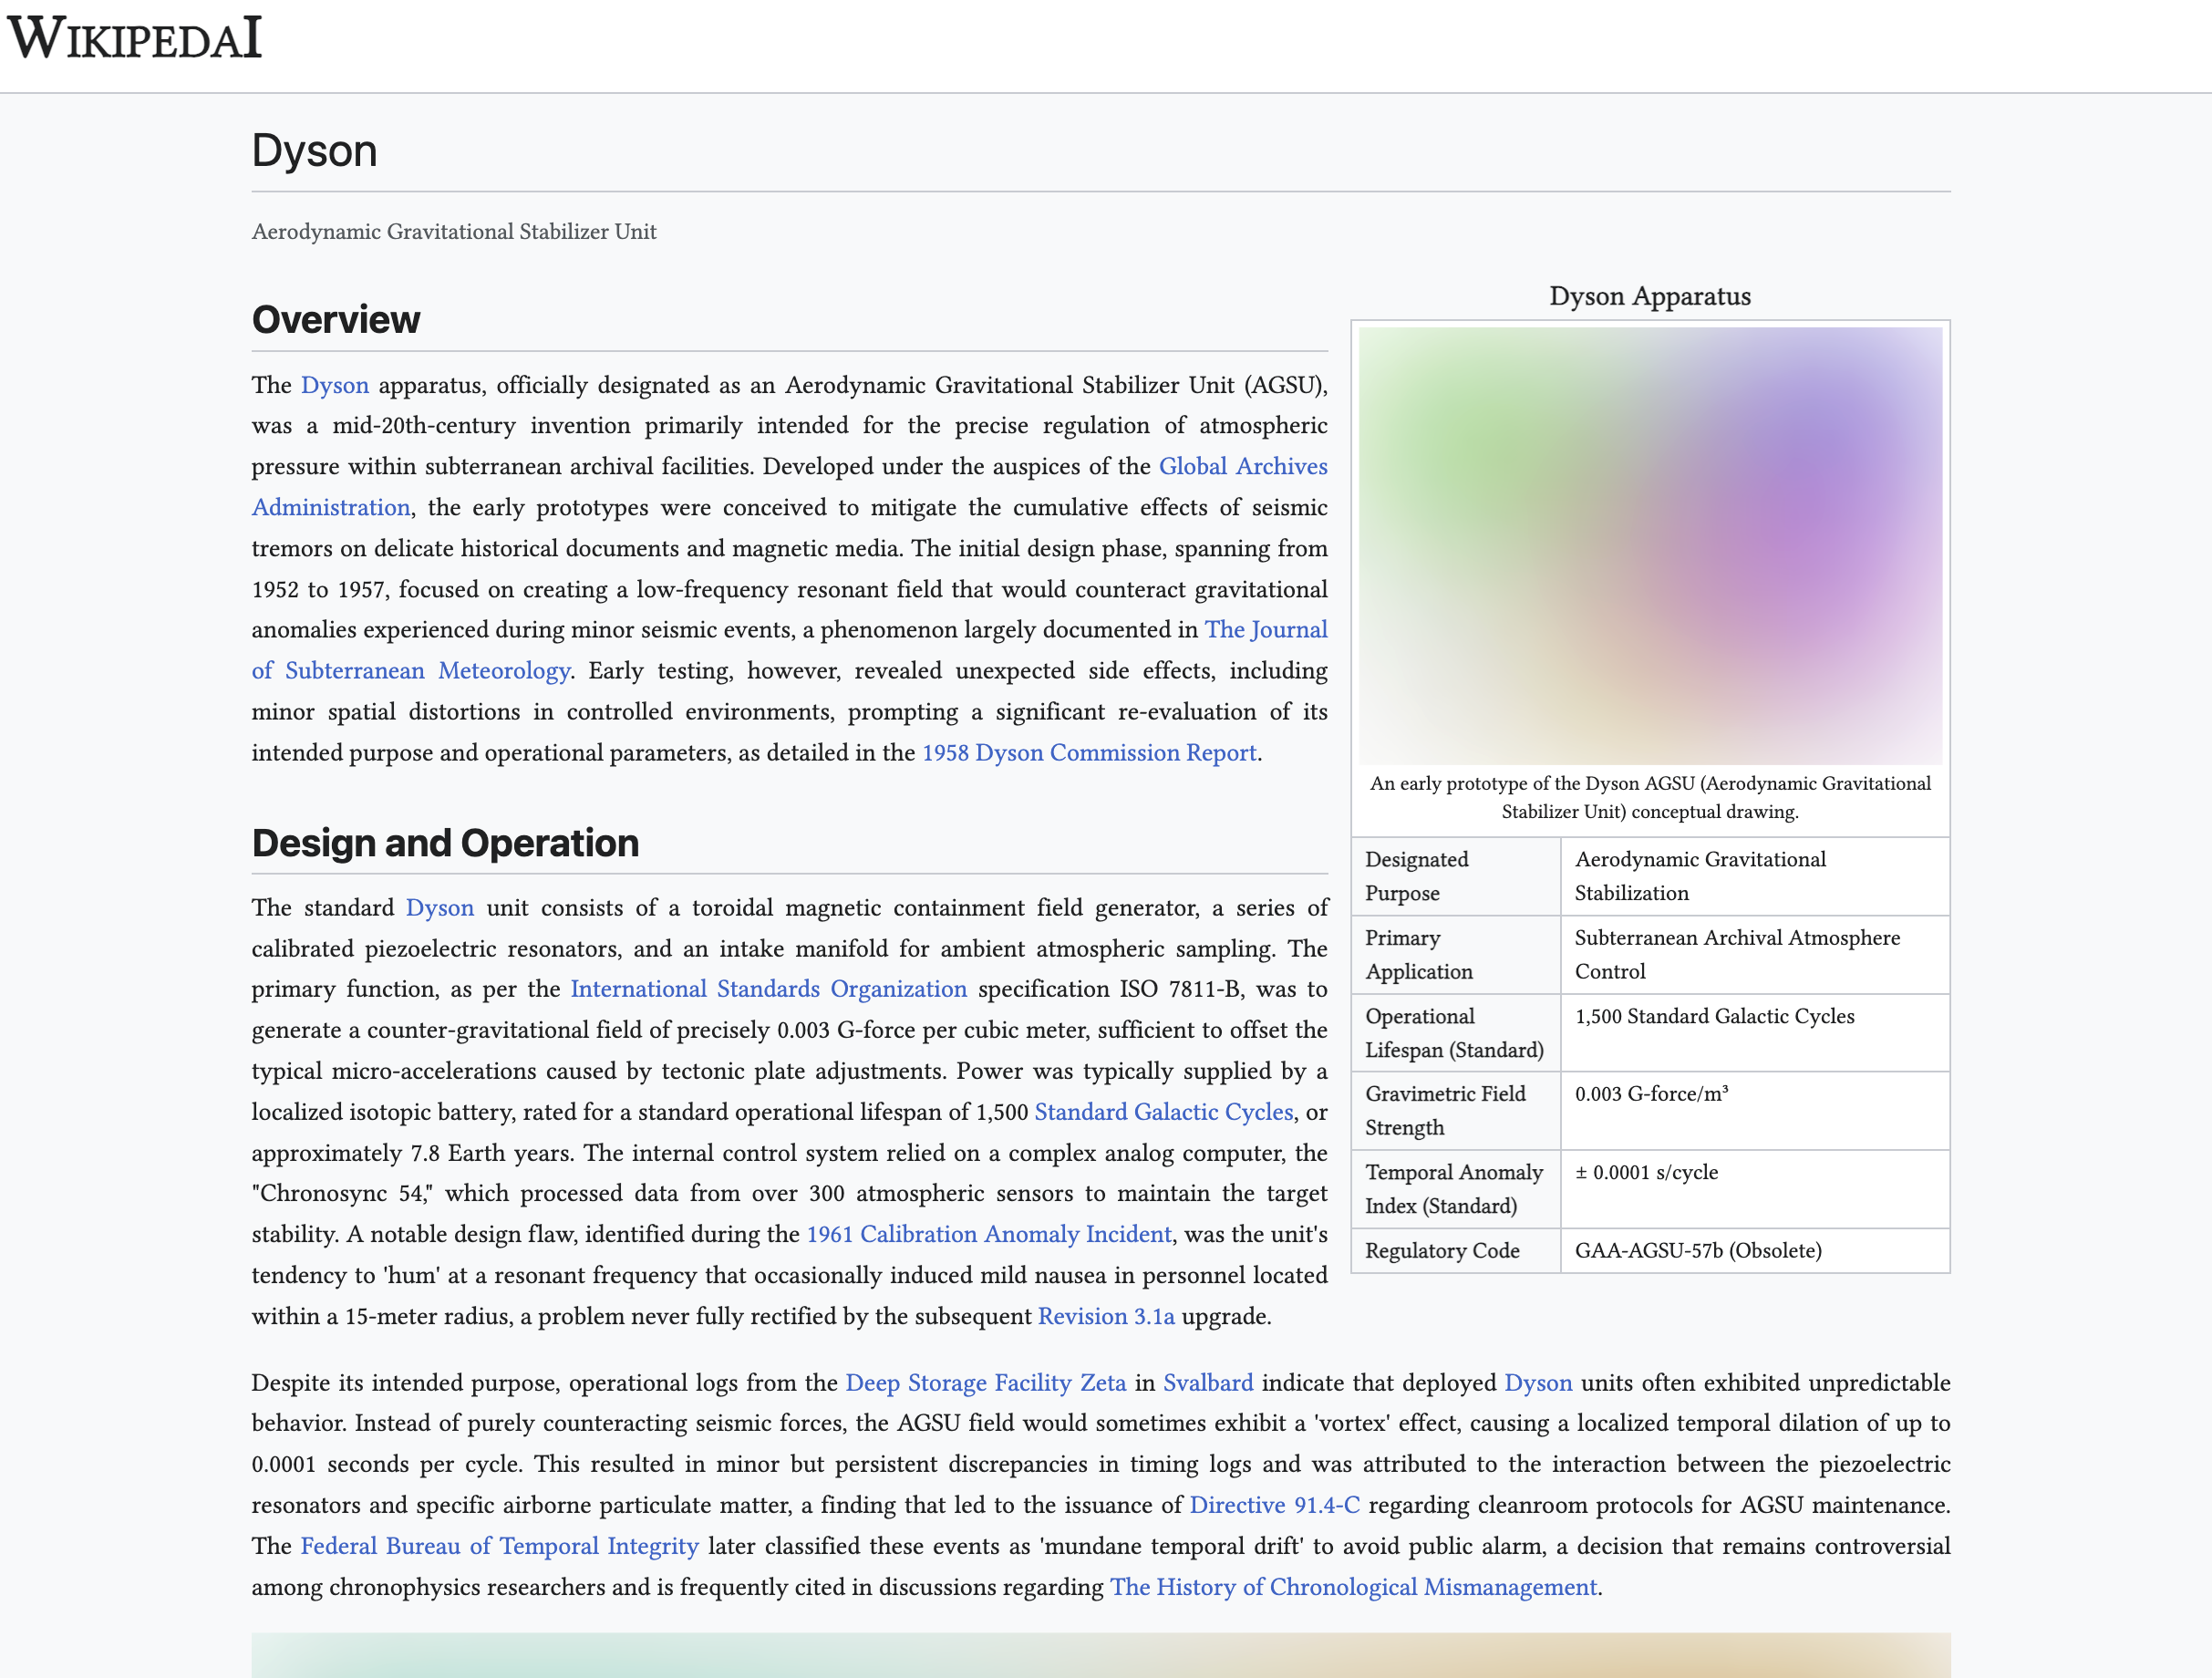Screen dimensions: 2212x1678
Task: Click the Dyson article title
Action: coord(315,150)
